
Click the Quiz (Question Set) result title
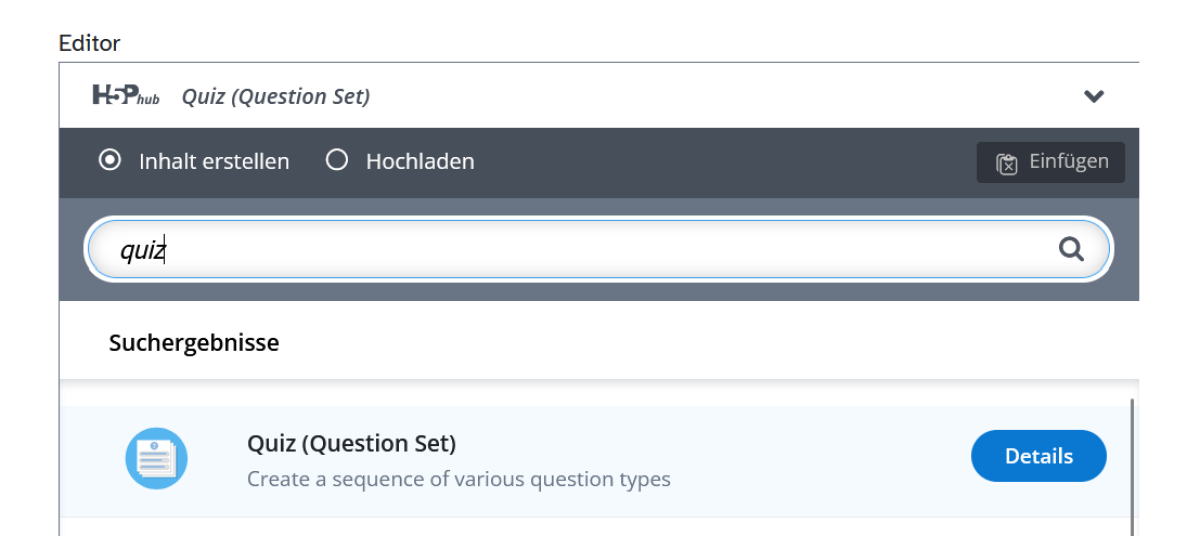pyautogui.click(x=351, y=443)
